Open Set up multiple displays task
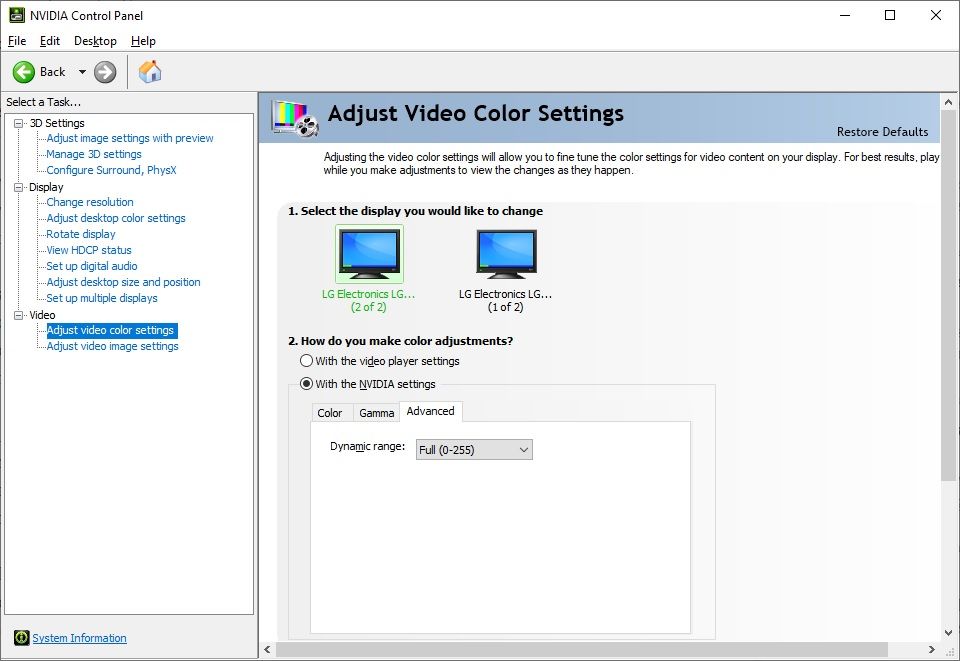The height and width of the screenshot is (661, 960). [102, 297]
